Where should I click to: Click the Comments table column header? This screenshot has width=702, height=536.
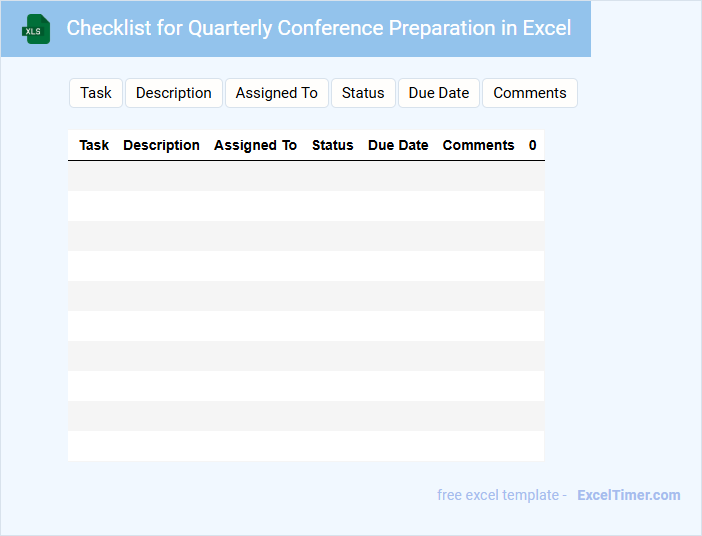[478, 145]
